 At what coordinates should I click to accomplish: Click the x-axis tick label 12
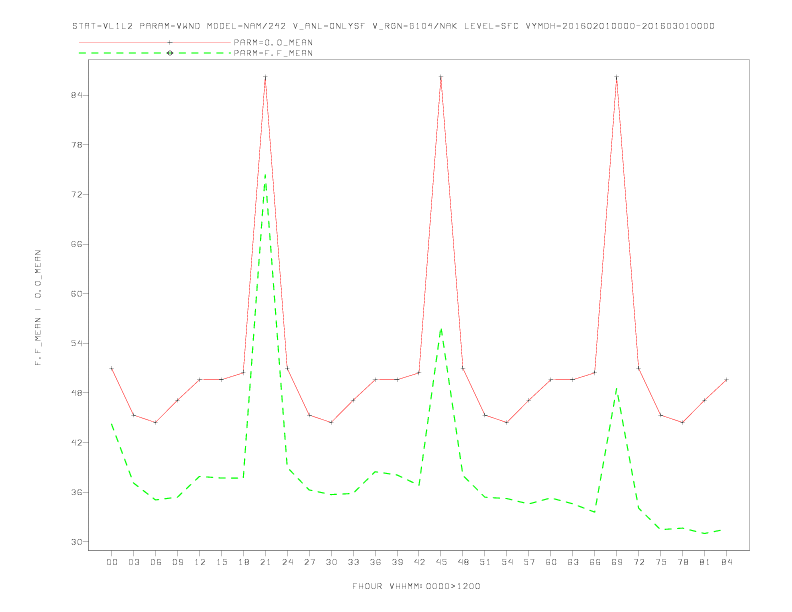[200, 562]
